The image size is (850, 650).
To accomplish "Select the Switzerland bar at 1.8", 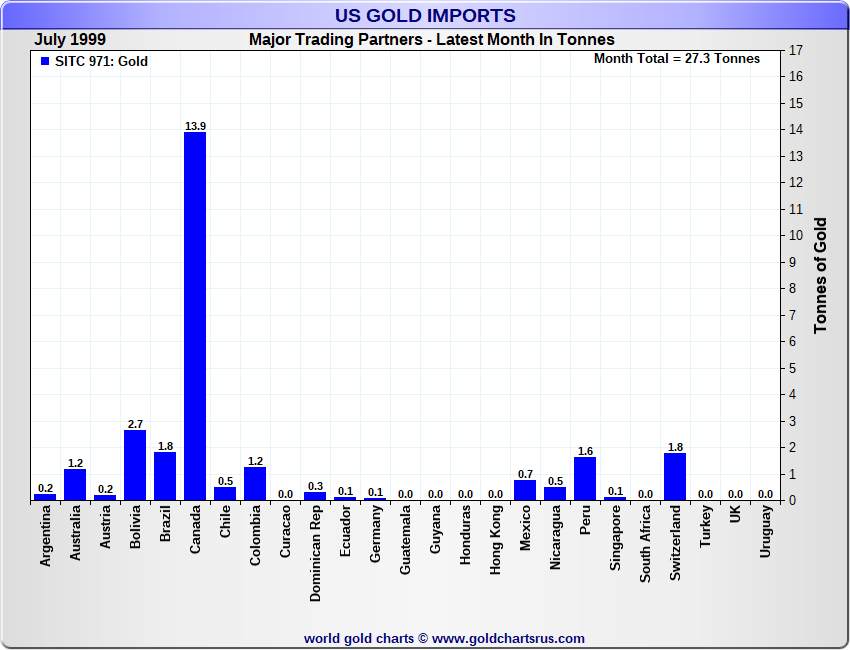I will pos(675,476).
